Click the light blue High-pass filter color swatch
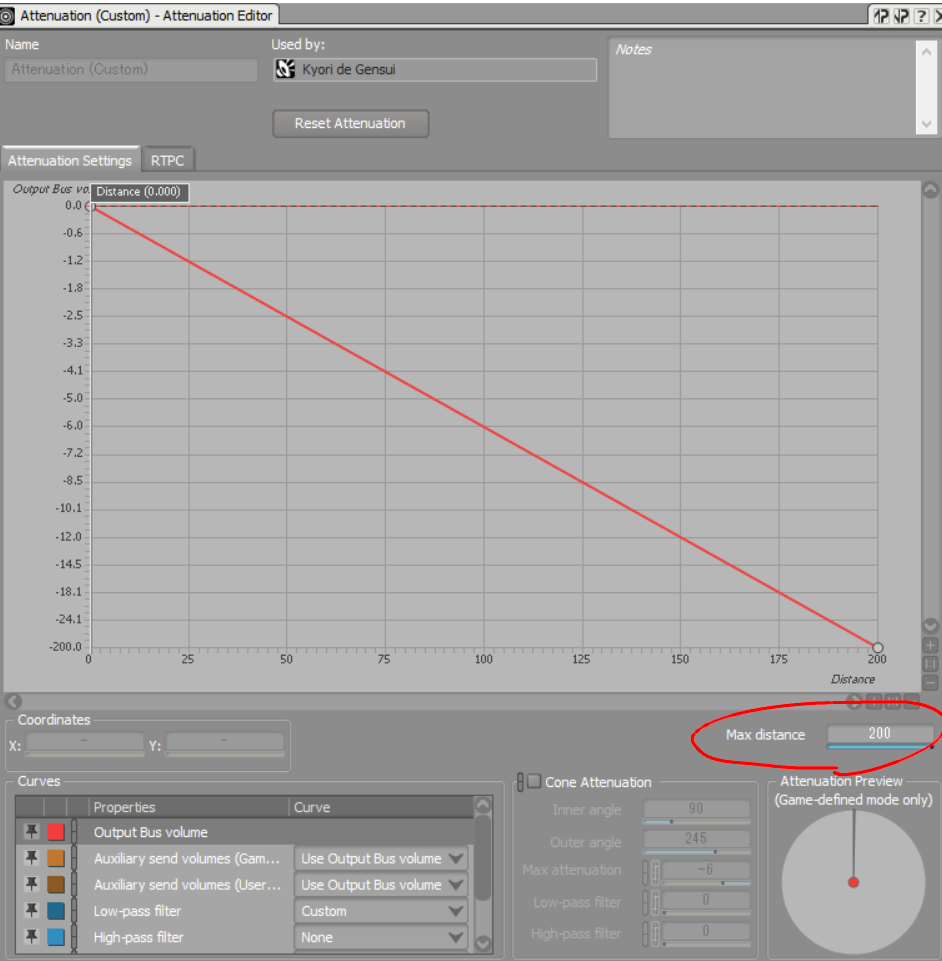Image resolution: width=942 pixels, height=961 pixels. coord(56,936)
